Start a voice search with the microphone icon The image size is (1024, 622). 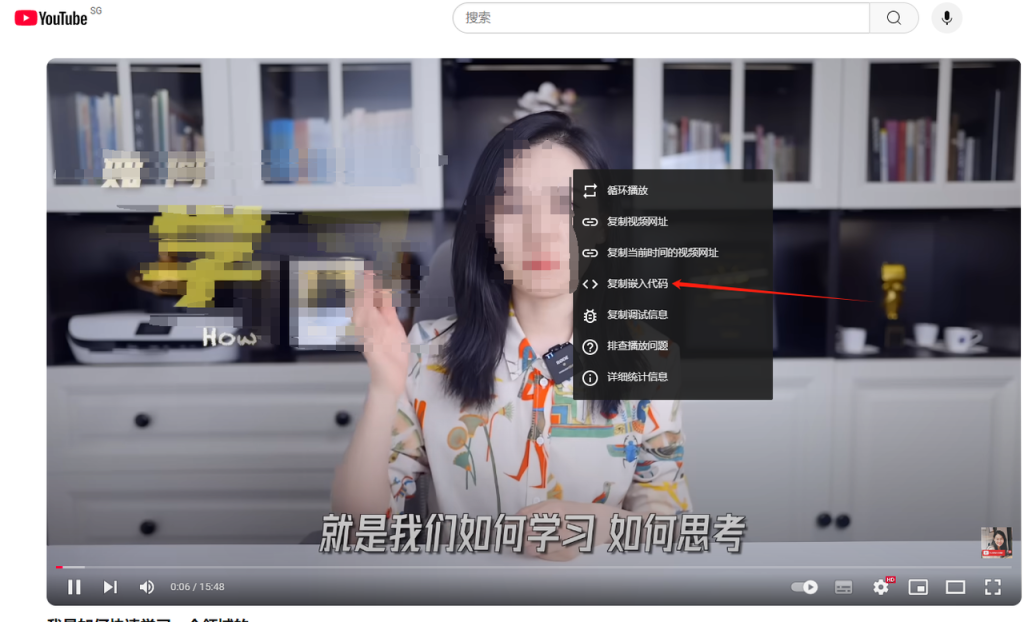(x=946, y=18)
